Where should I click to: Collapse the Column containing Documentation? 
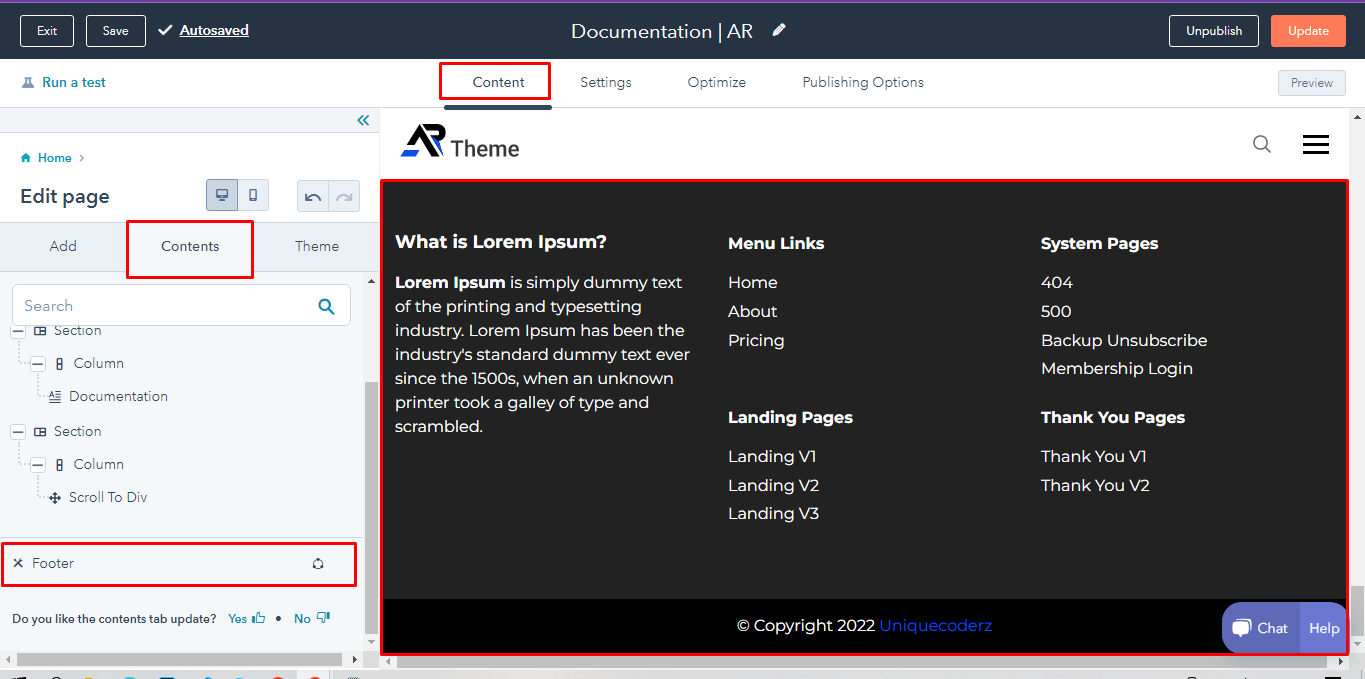pos(38,364)
